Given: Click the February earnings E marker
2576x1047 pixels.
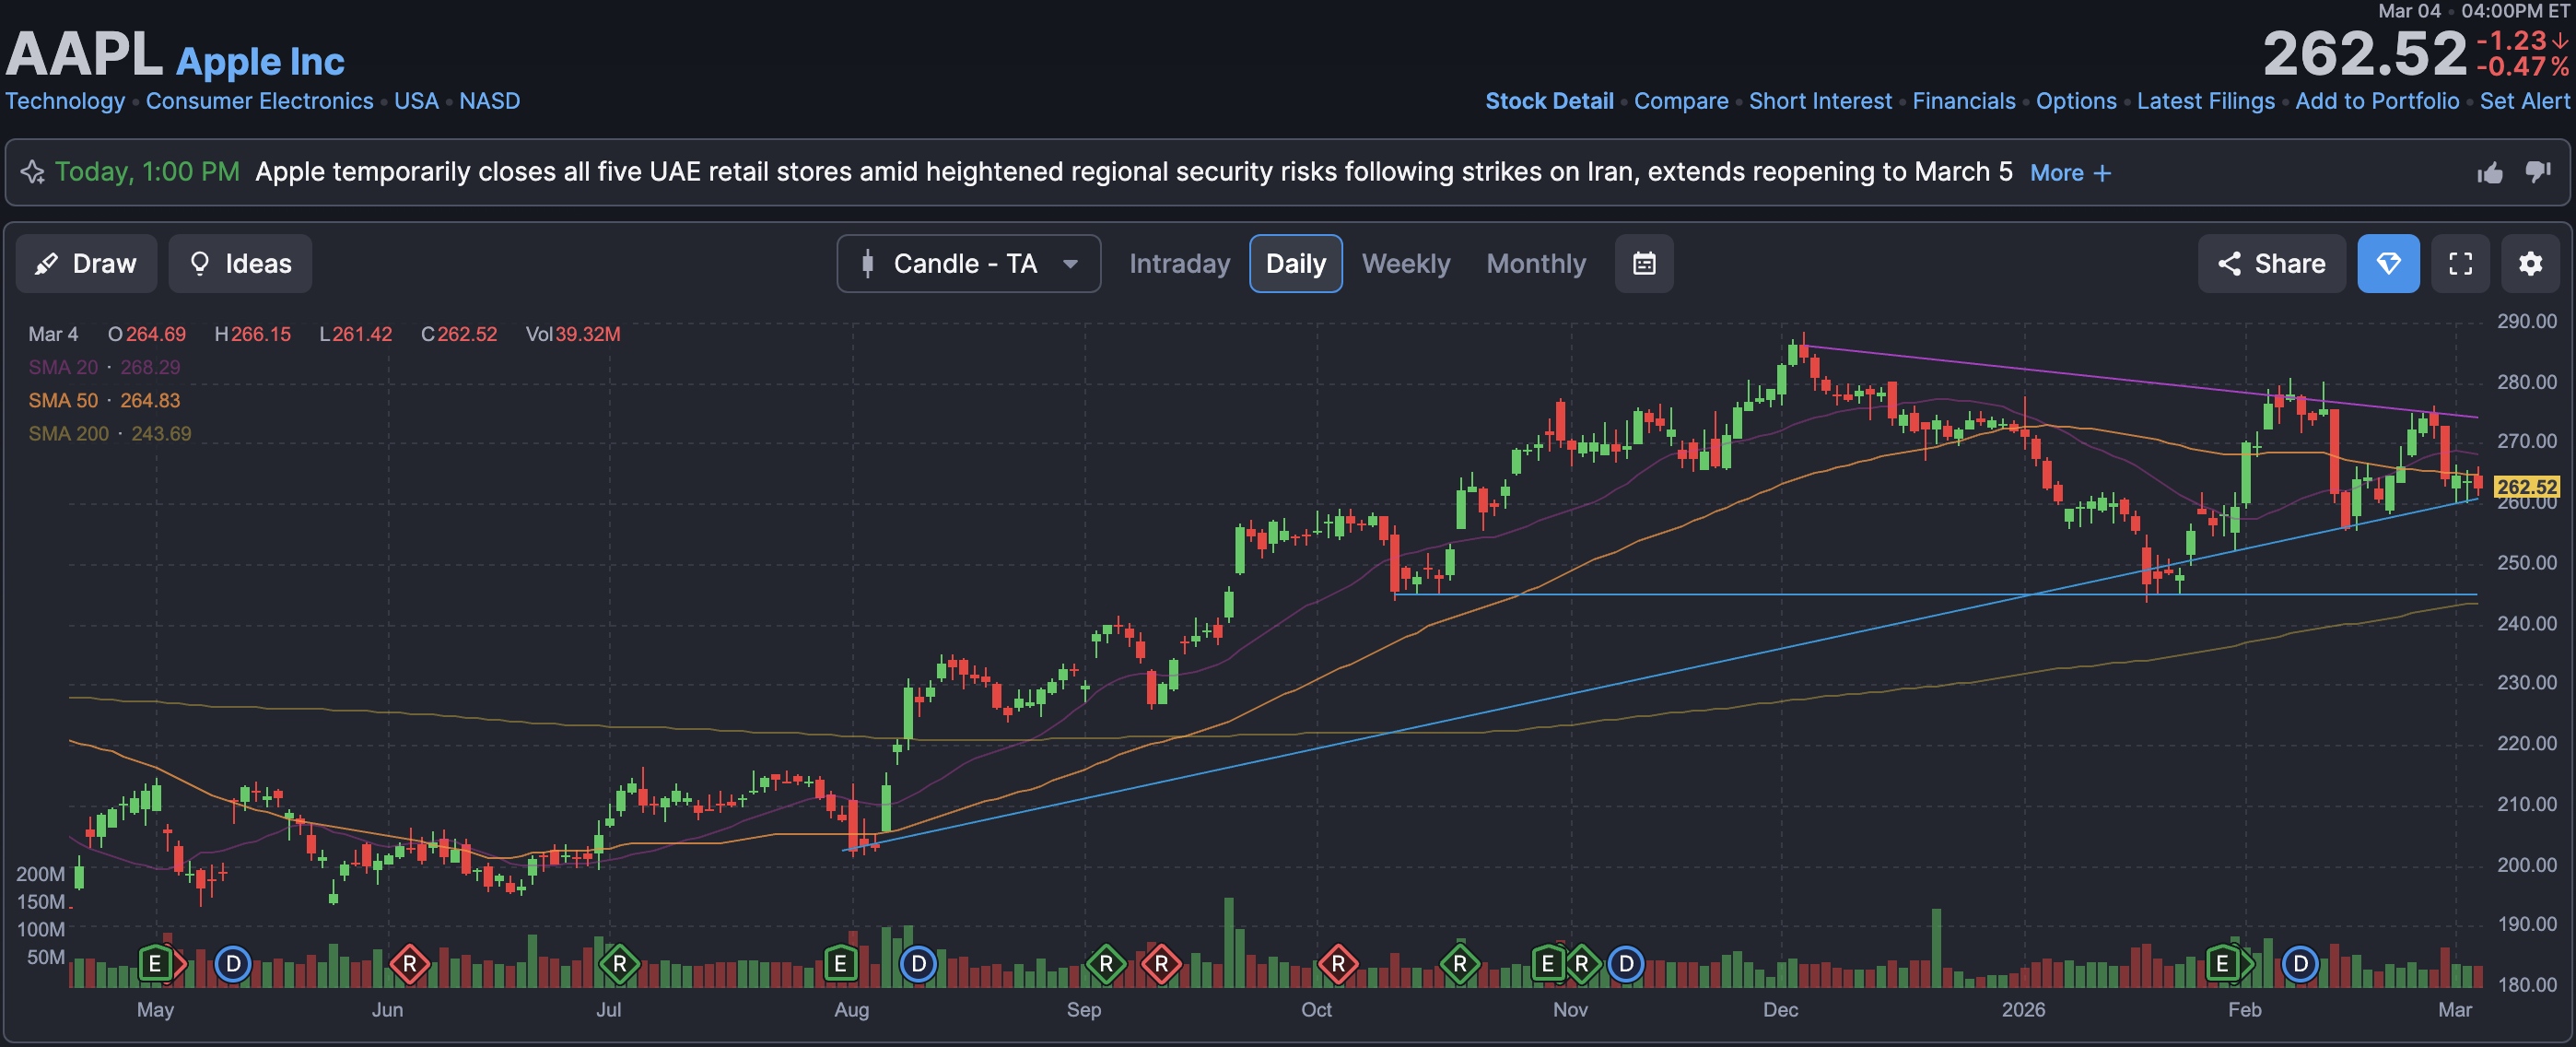Looking at the screenshot, I should [2221, 964].
